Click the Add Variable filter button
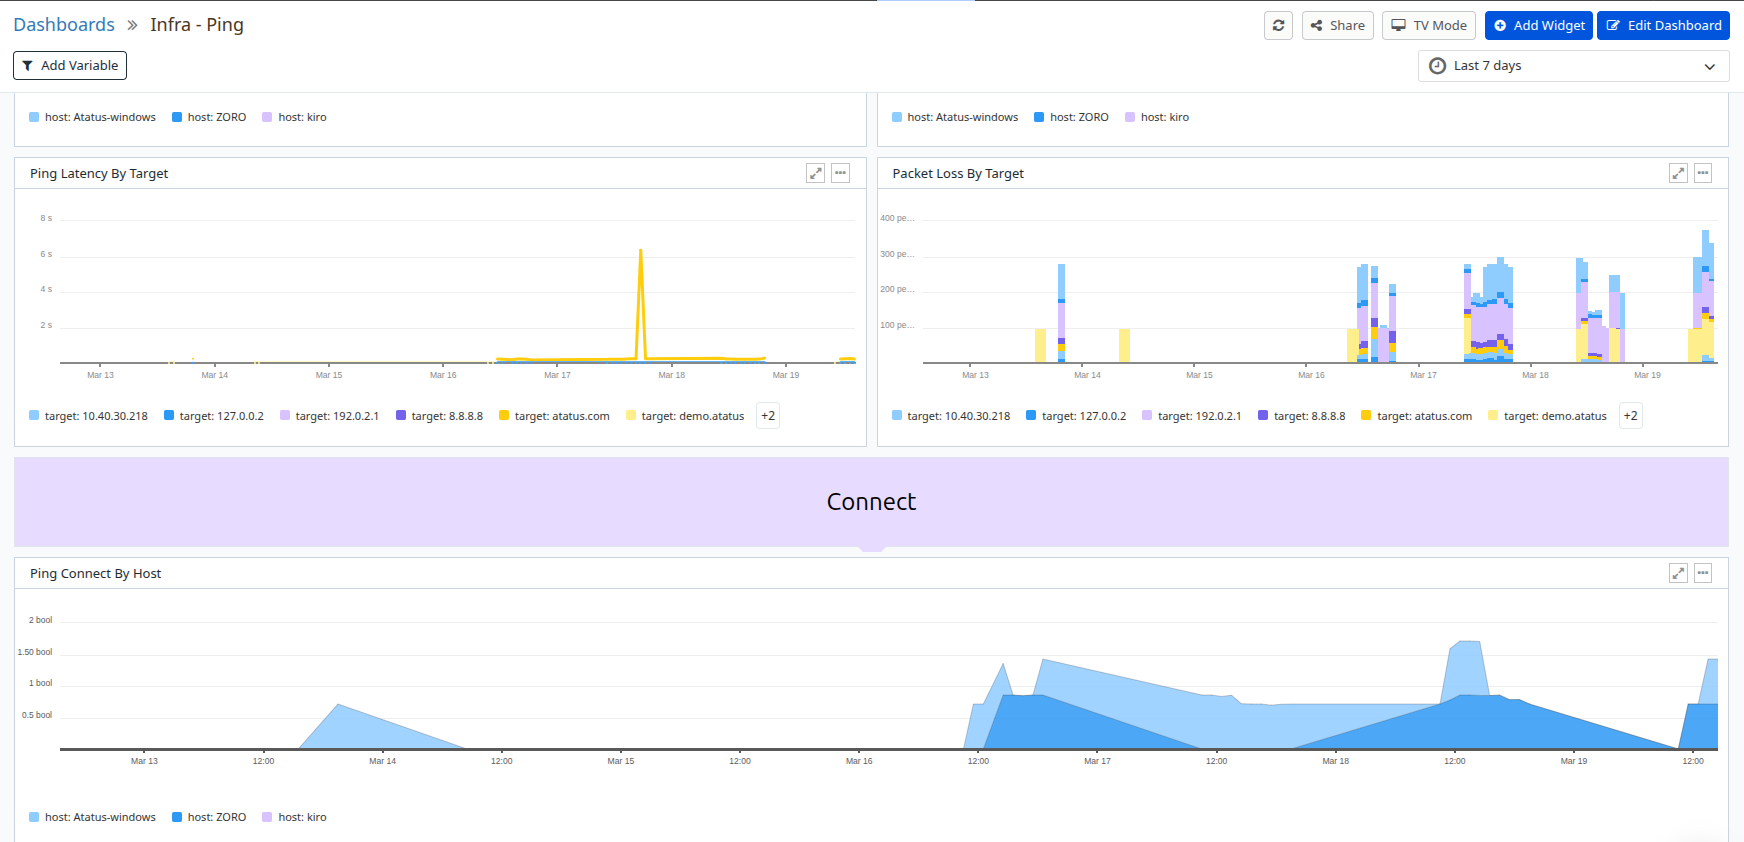 70,66
